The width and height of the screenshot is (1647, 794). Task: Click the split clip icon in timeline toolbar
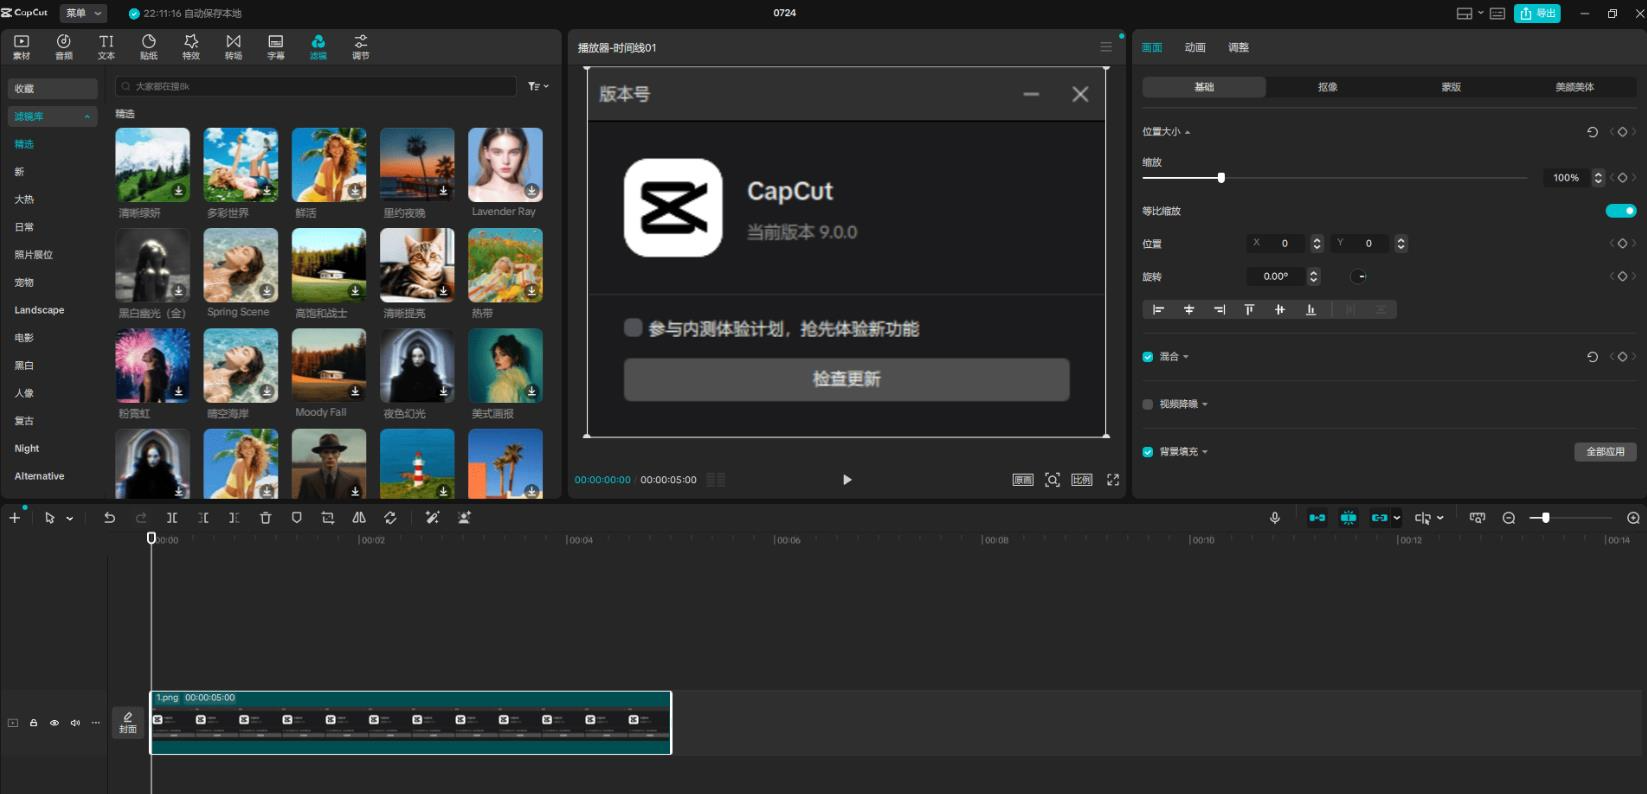point(172,518)
